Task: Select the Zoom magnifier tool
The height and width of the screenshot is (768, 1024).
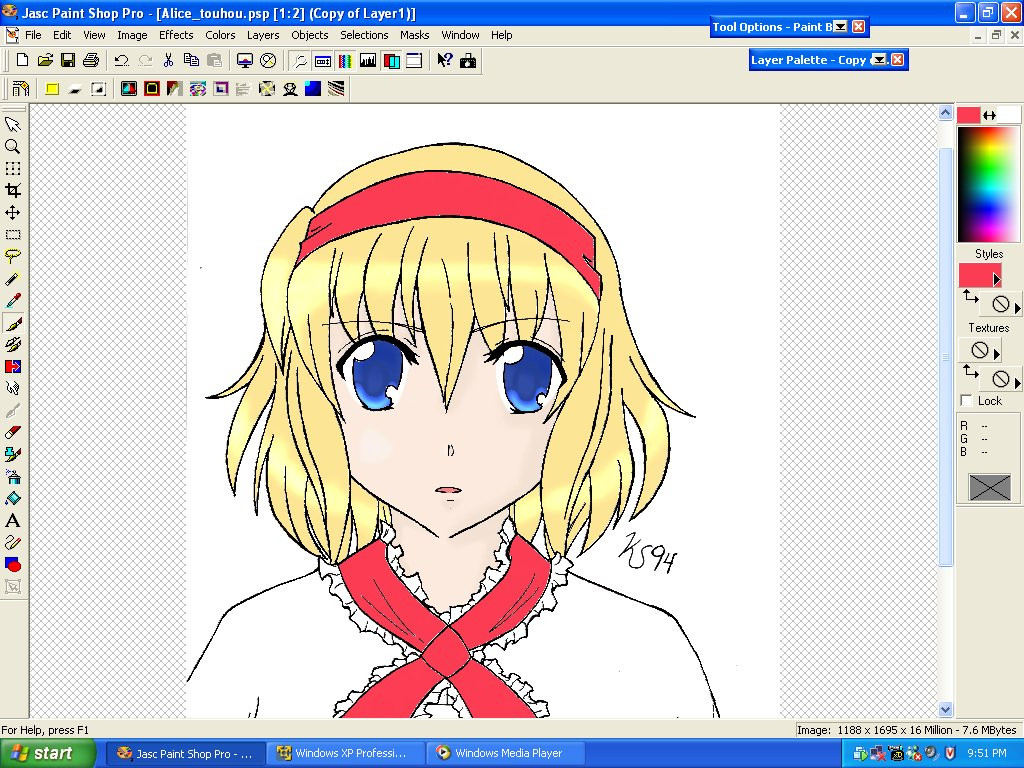Action: pos(12,146)
